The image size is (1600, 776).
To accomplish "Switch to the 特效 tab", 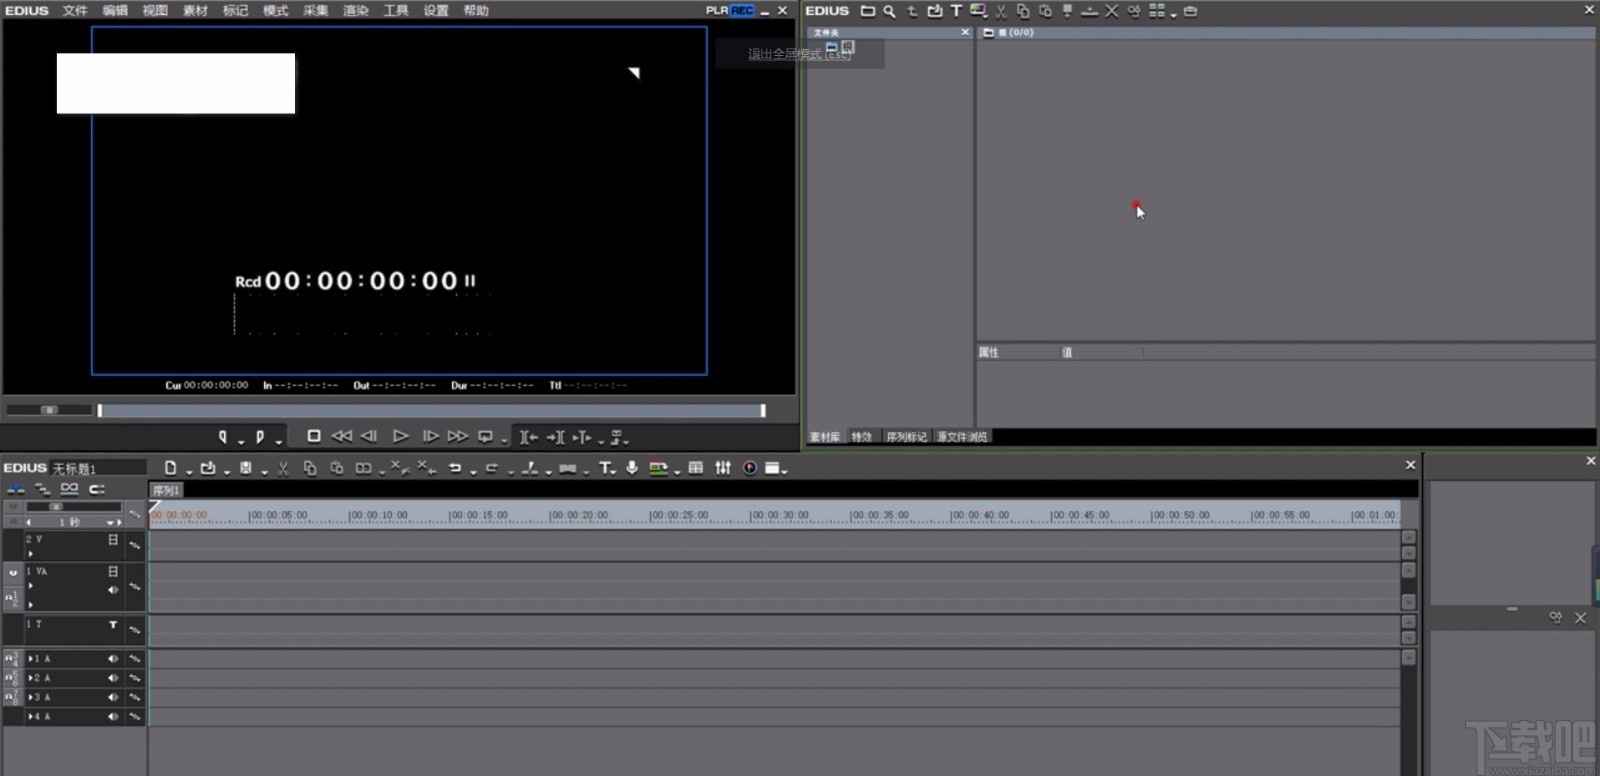I will [861, 437].
